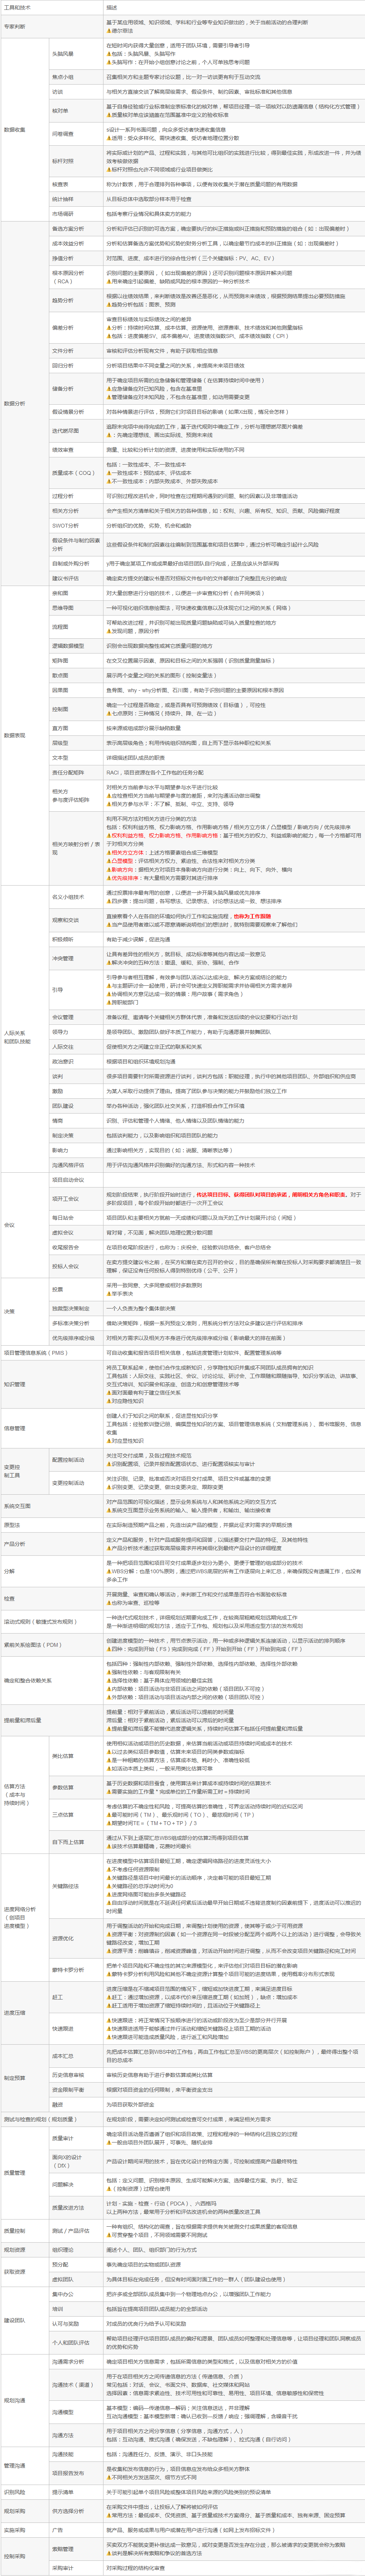This screenshot has height=2576, width=365.
Task: Click the 质量成本（COQ）cell
Action: coord(76,473)
